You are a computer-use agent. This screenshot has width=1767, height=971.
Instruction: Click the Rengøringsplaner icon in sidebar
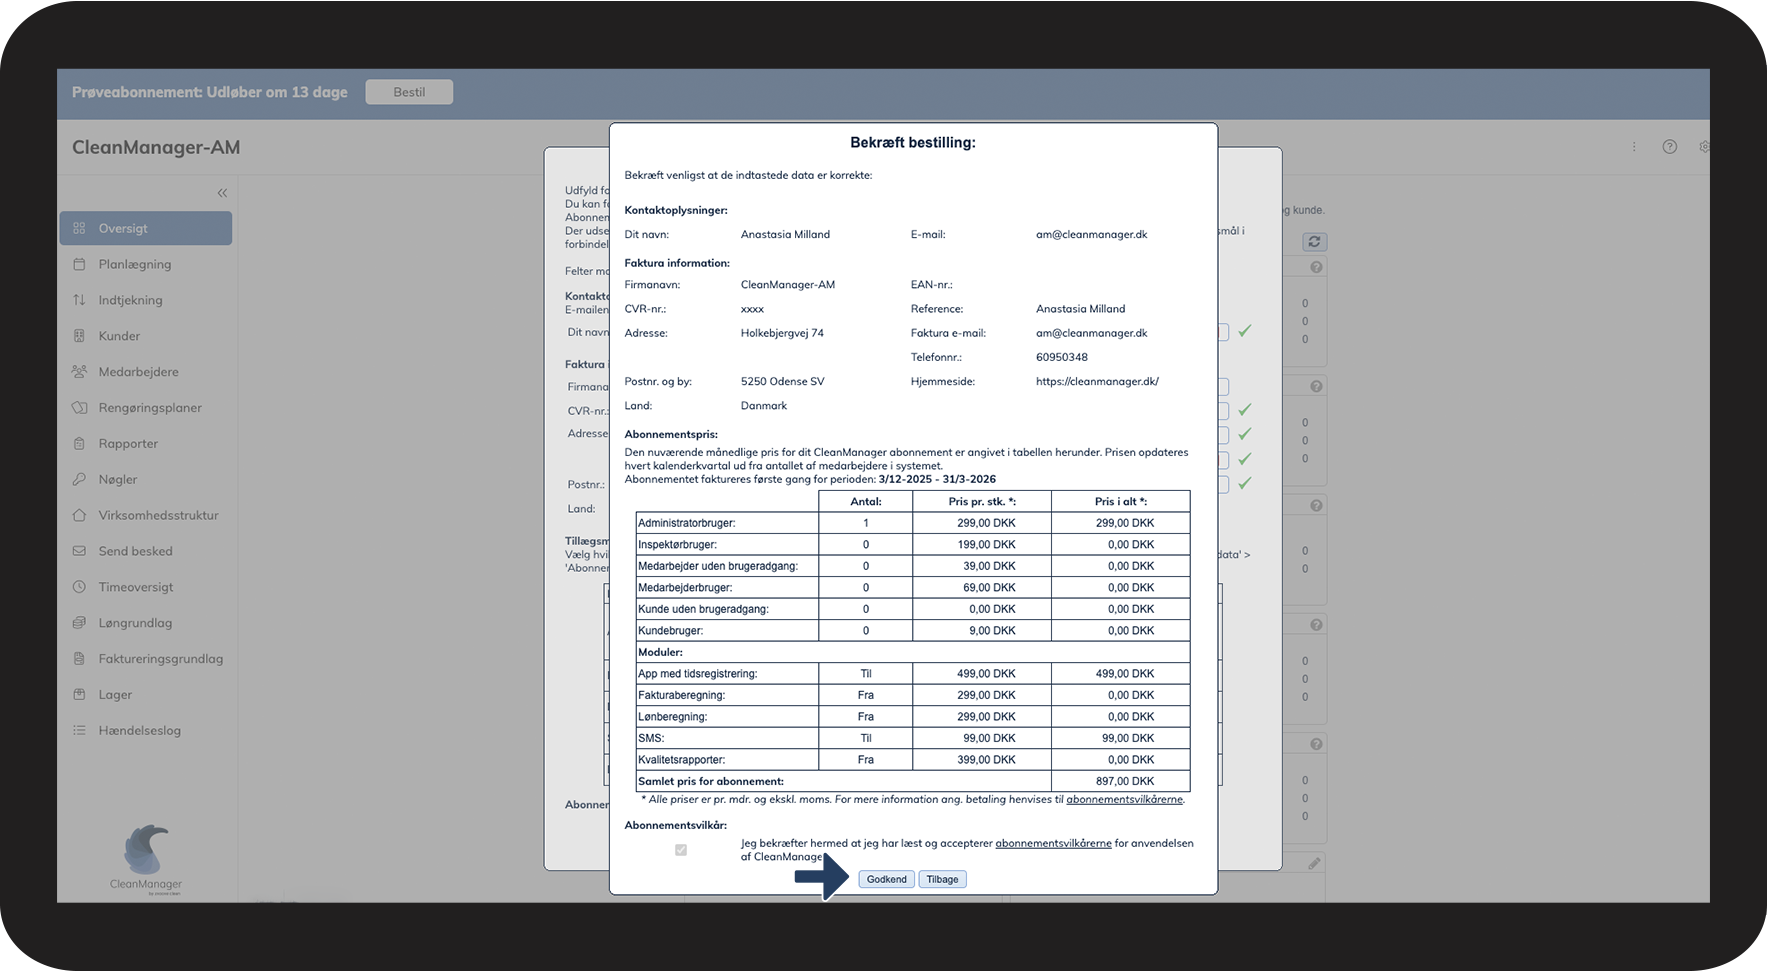click(x=79, y=408)
